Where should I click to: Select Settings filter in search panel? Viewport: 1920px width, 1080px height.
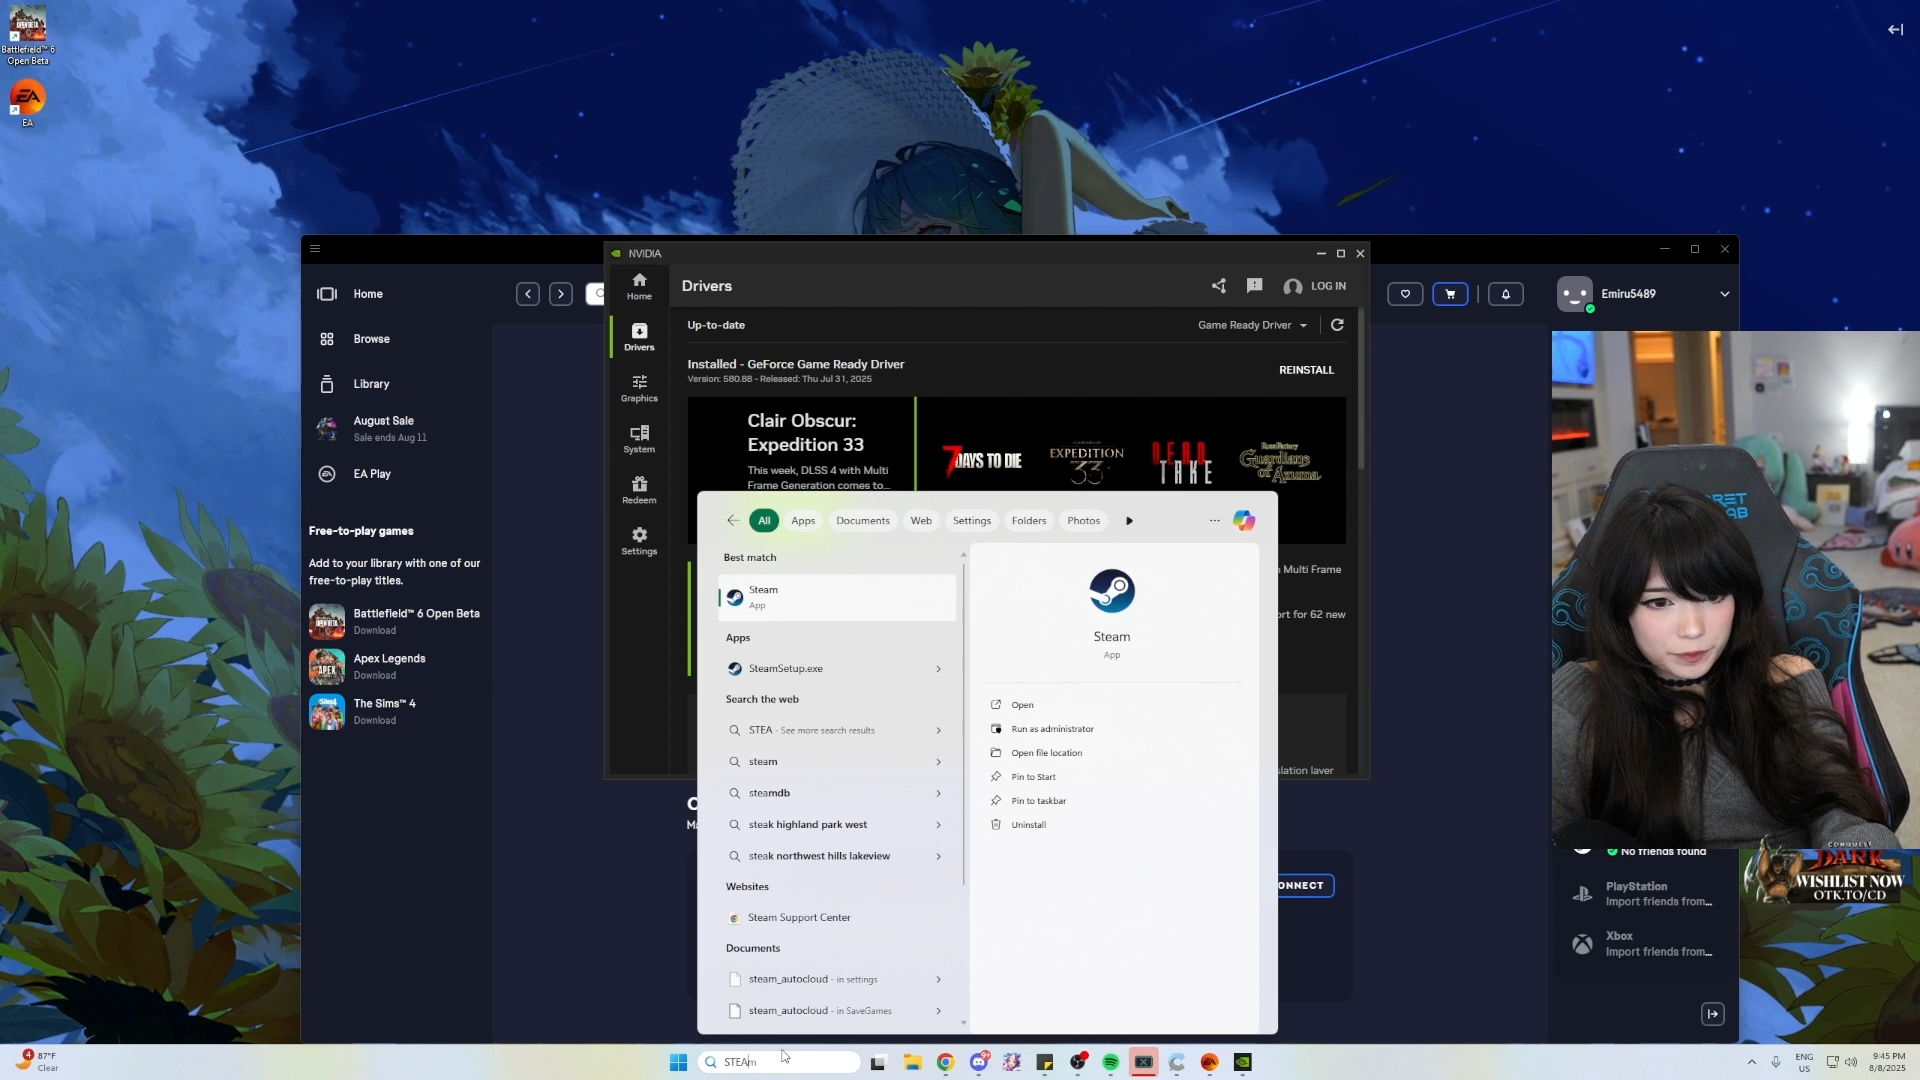[972, 521]
